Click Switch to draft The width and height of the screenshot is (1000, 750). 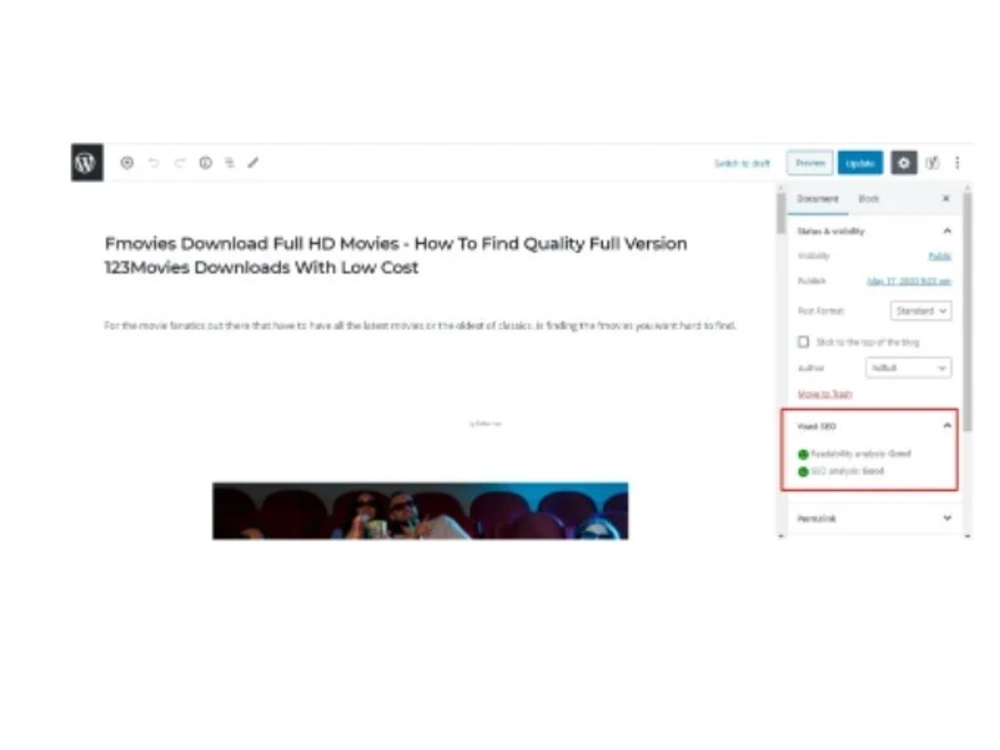pyautogui.click(x=742, y=163)
